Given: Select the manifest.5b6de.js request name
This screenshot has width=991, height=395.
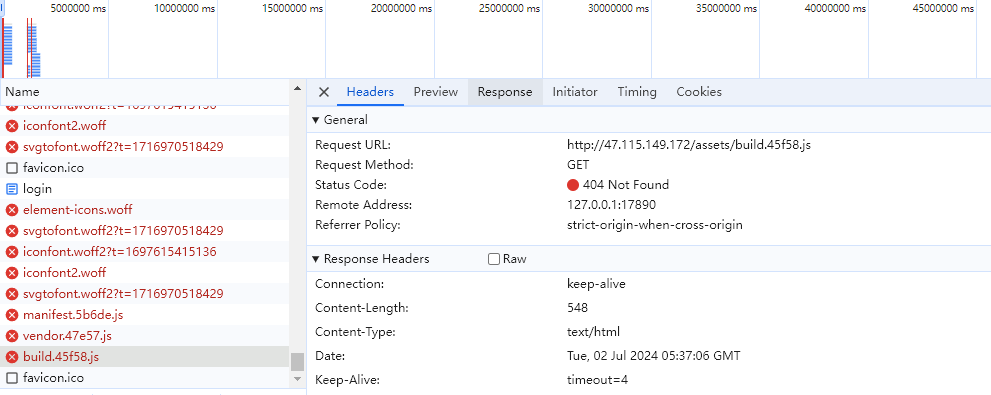Looking at the screenshot, I should click(x=73, y=315).
